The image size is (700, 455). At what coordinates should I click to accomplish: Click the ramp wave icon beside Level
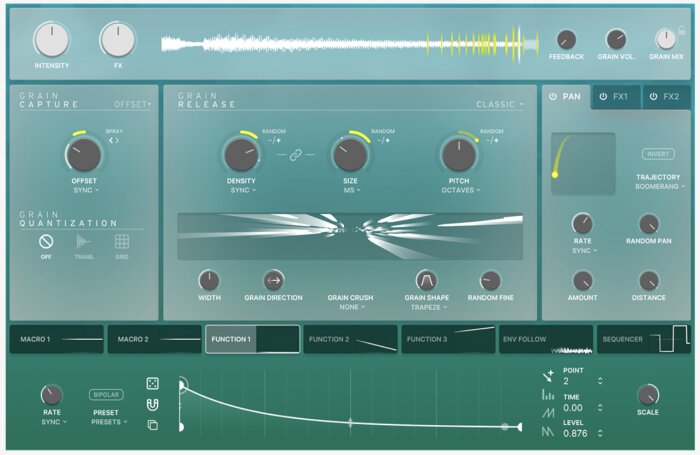(x=548, y=413)
